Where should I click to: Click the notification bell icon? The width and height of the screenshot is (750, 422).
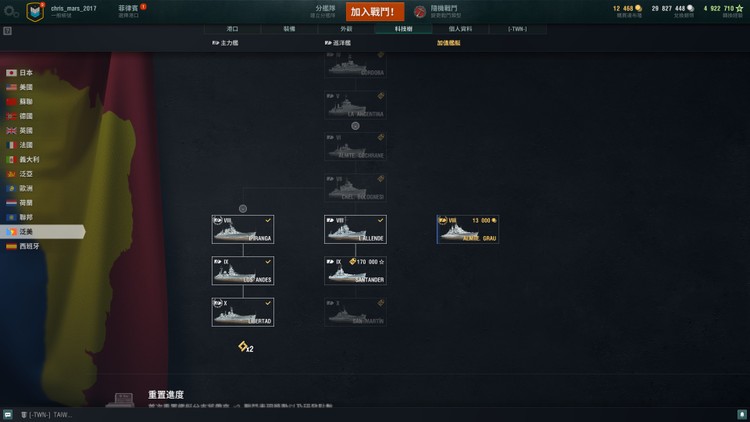click(742, 415)
